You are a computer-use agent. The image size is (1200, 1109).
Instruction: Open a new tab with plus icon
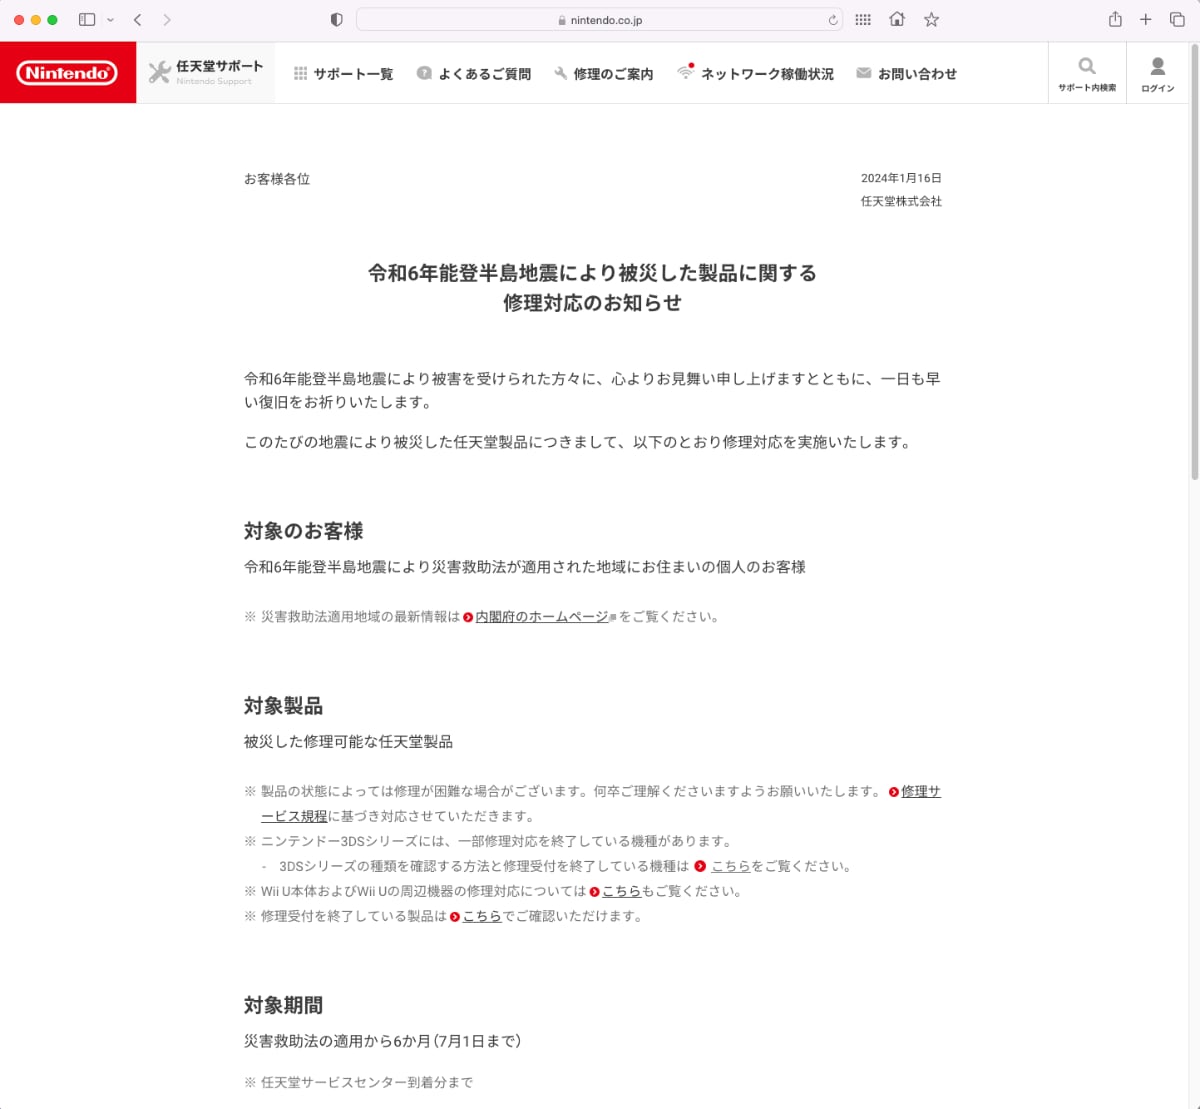pyautogui.click(x=1146, y=20)
